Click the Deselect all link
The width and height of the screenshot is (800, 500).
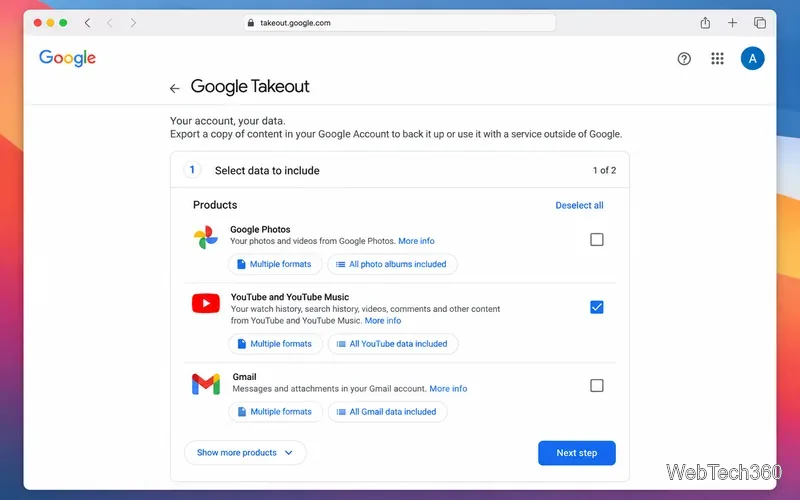[x=579, y=205]
